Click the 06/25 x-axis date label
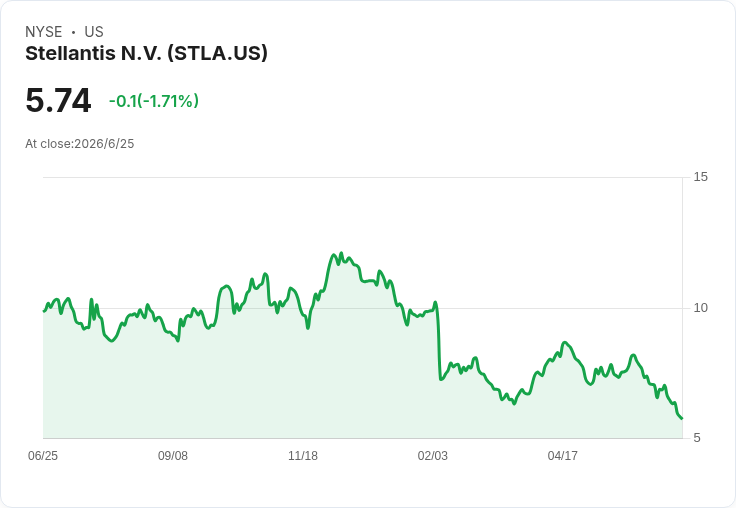 pos(43,455)
